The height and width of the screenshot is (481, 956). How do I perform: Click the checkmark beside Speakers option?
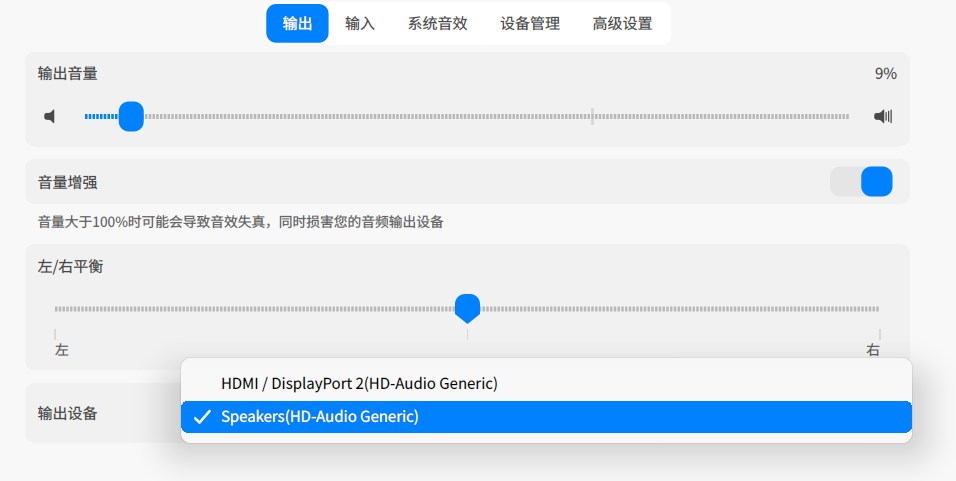tap(202, 417)
